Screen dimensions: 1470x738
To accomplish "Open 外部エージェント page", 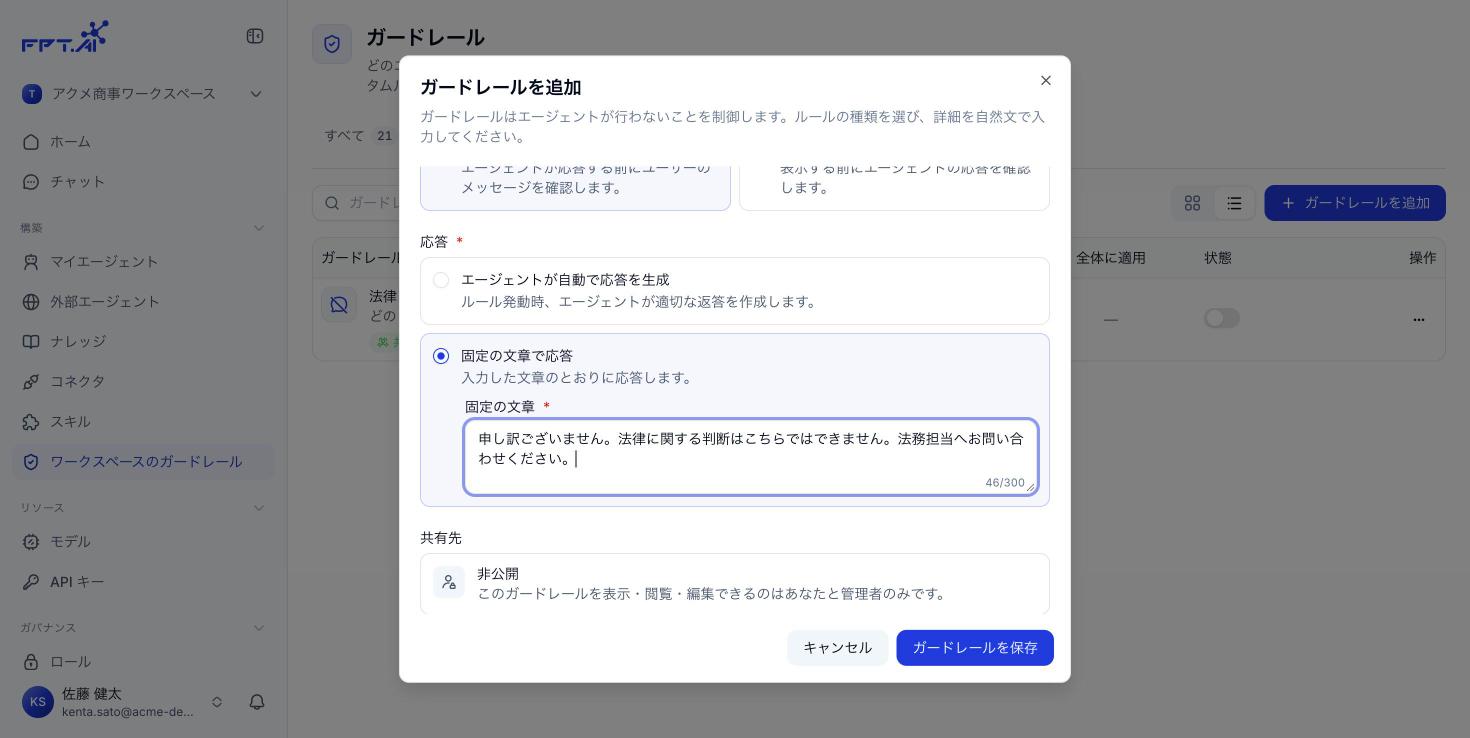I will click(x=144, y=302).
